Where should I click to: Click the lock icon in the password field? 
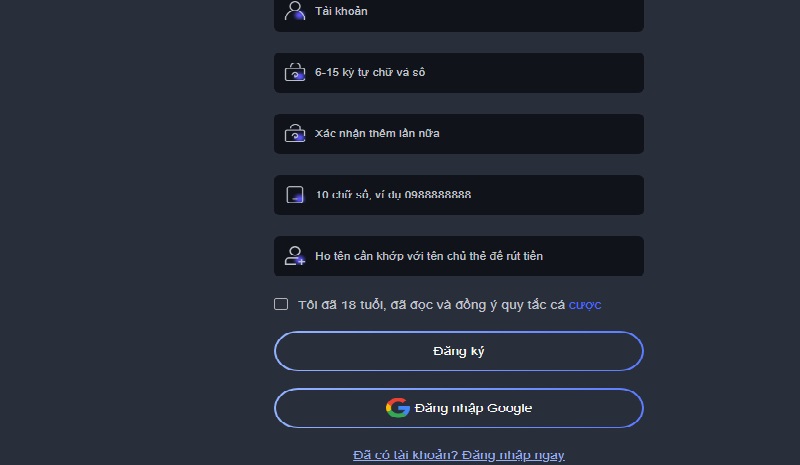coord(294,72)
